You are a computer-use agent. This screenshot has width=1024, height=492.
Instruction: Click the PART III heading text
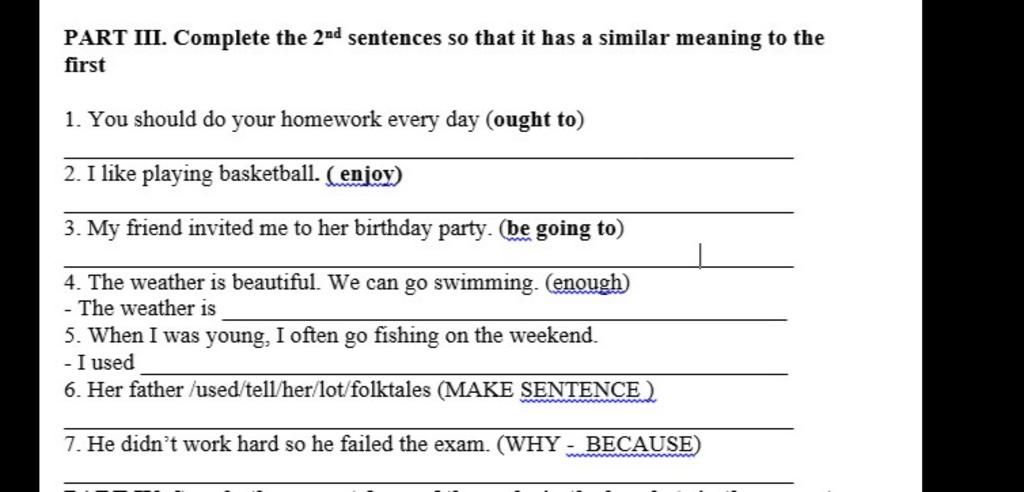[x=444, y=51]
